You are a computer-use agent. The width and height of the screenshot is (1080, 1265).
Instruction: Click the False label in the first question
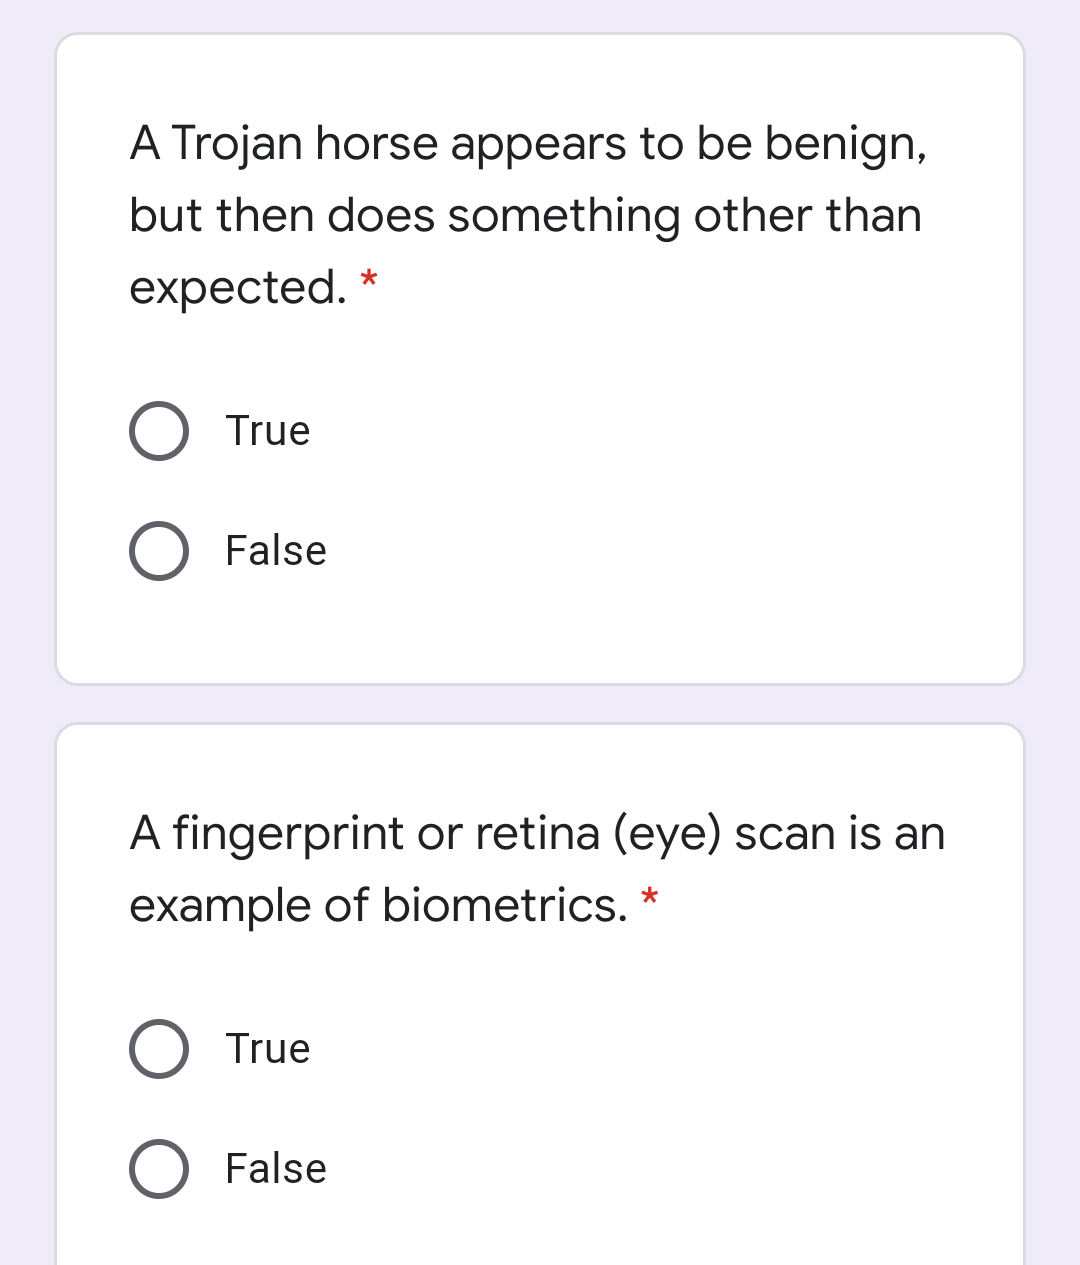[275, 550]
